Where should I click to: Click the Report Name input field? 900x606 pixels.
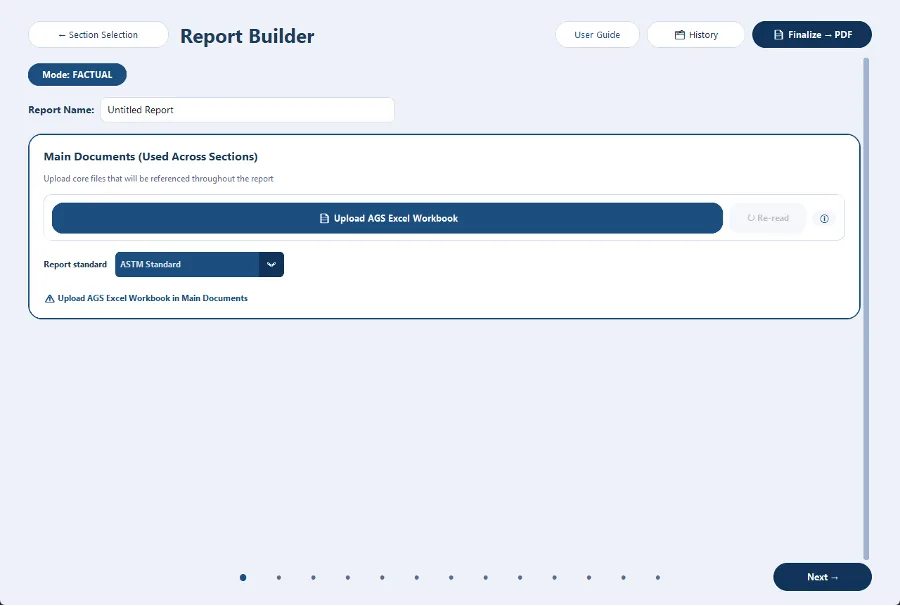[x=247, y=110]
